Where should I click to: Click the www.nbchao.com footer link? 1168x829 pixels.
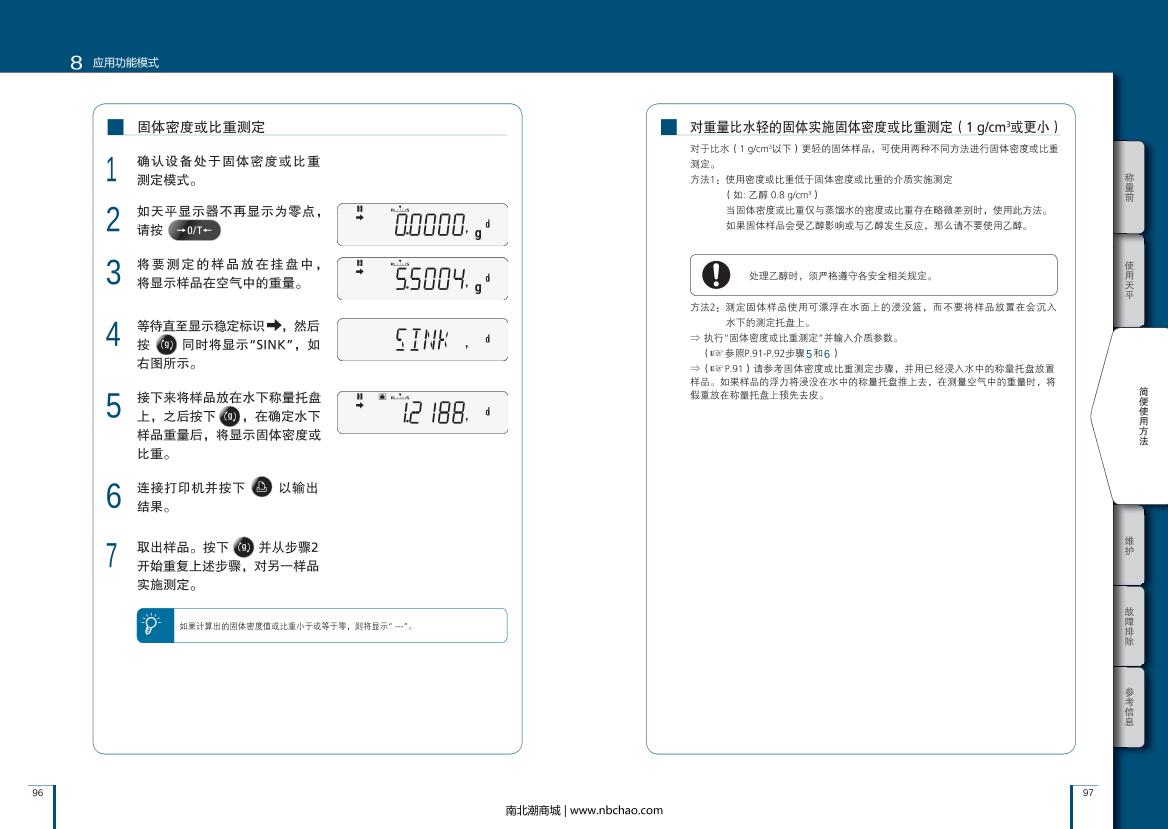616,810
